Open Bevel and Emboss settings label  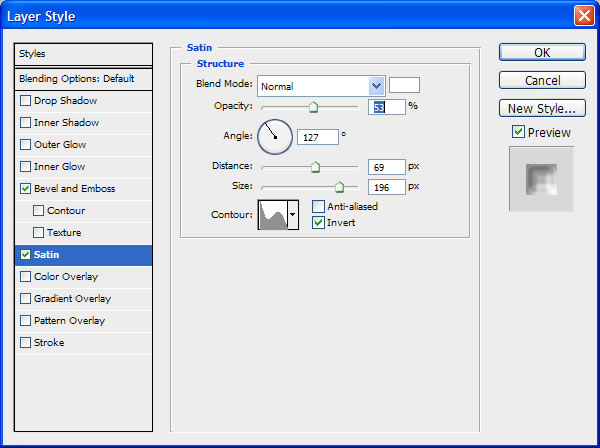click(75, 189)
